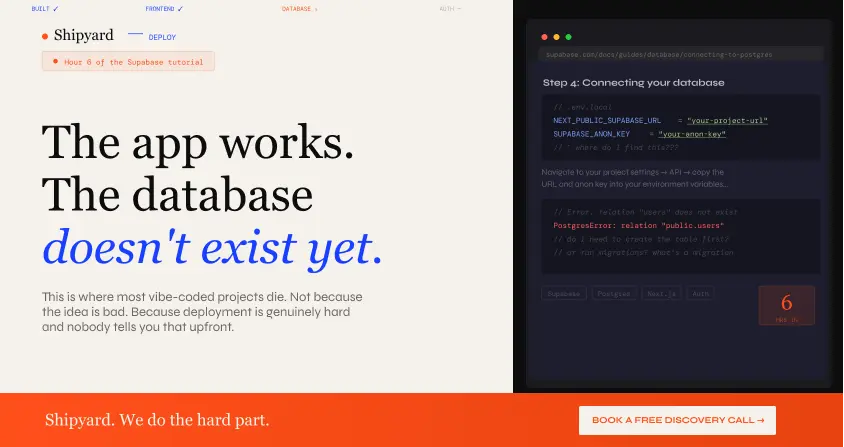Image resolution: width=844 pixels, height=447 pixels.
Task: Click the "your-project-url" string
Action: coord(727,121)
